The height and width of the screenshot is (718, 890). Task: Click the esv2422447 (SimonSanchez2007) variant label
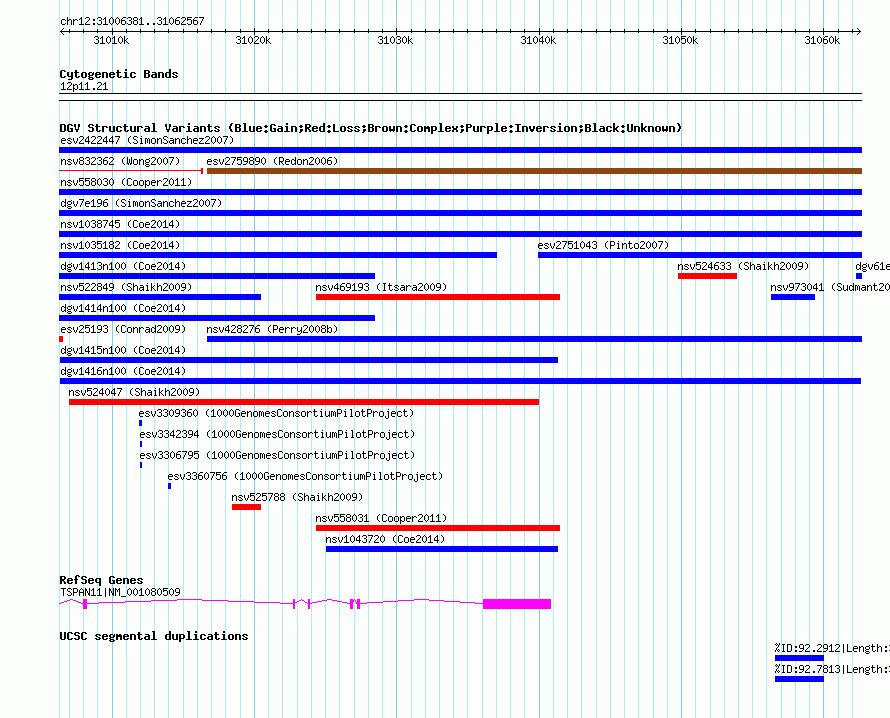click(147, 140)
